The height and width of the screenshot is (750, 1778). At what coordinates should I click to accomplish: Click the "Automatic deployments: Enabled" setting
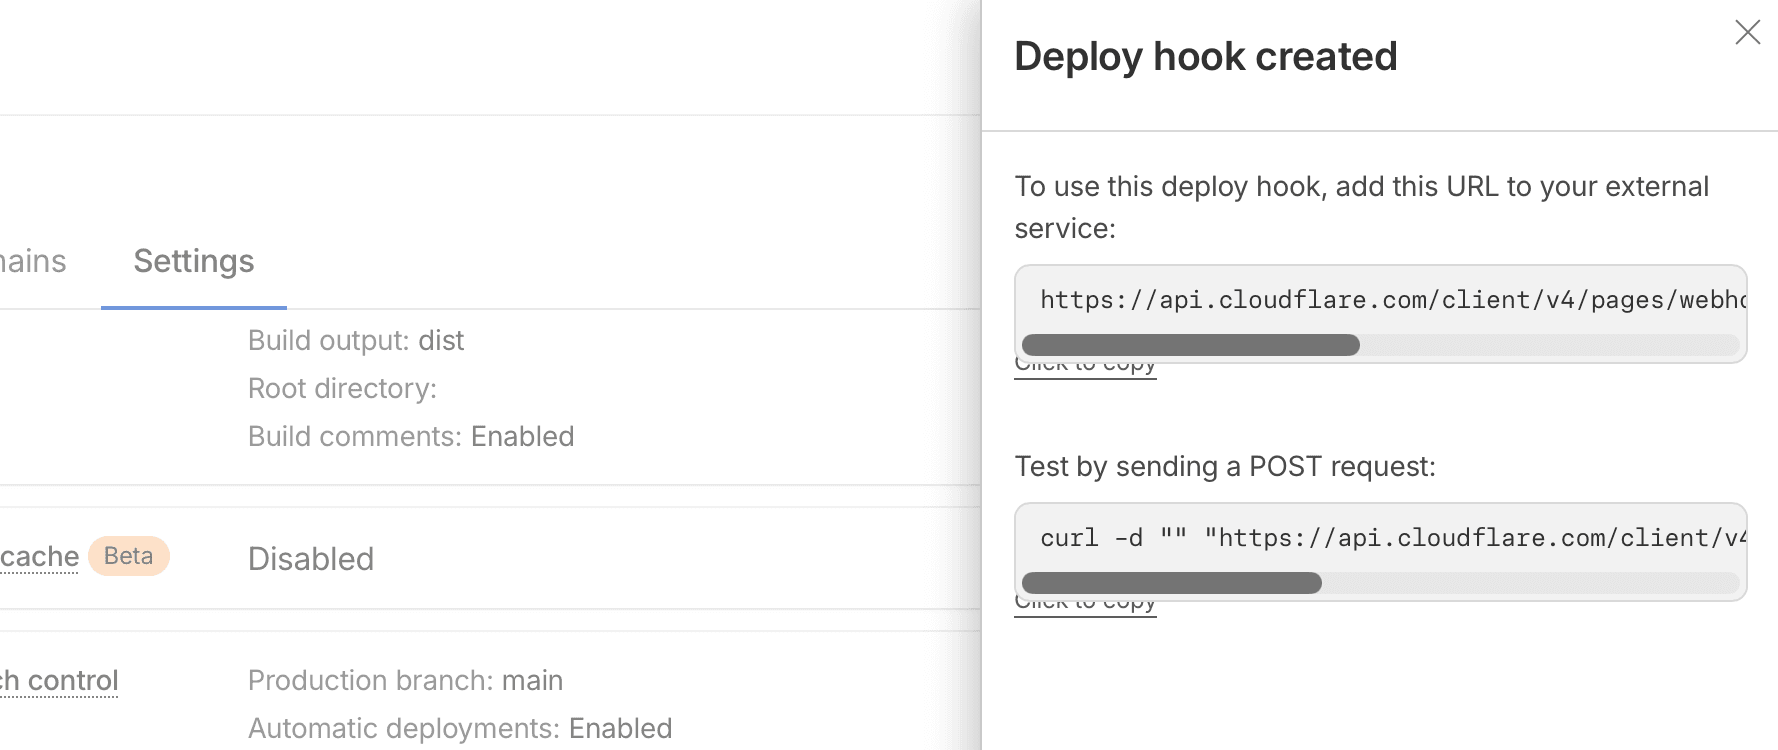459,729
